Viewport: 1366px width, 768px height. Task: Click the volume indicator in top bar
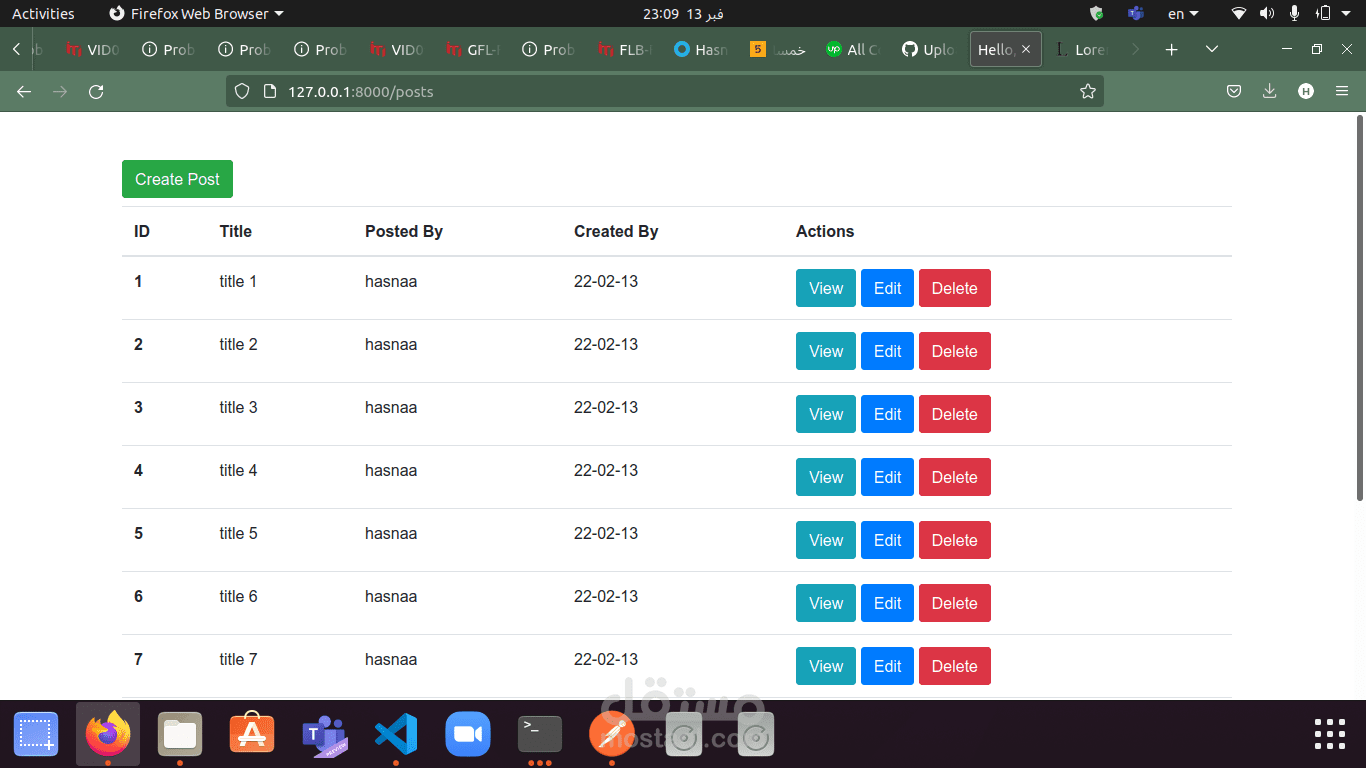[x=1267, y=13]
